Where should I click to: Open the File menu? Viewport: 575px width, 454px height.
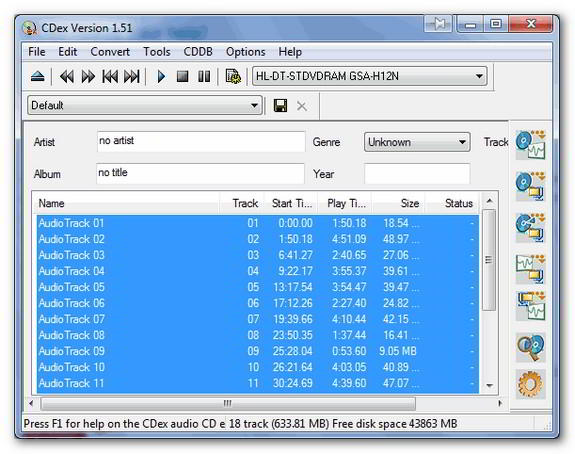[x=37, y=52]
